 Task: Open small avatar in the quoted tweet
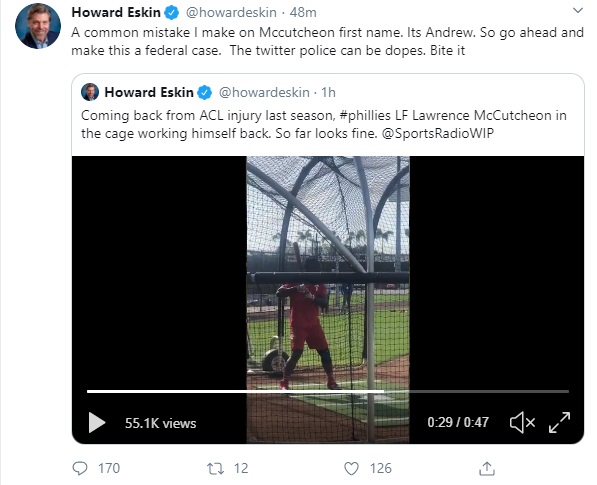point(90,92)
